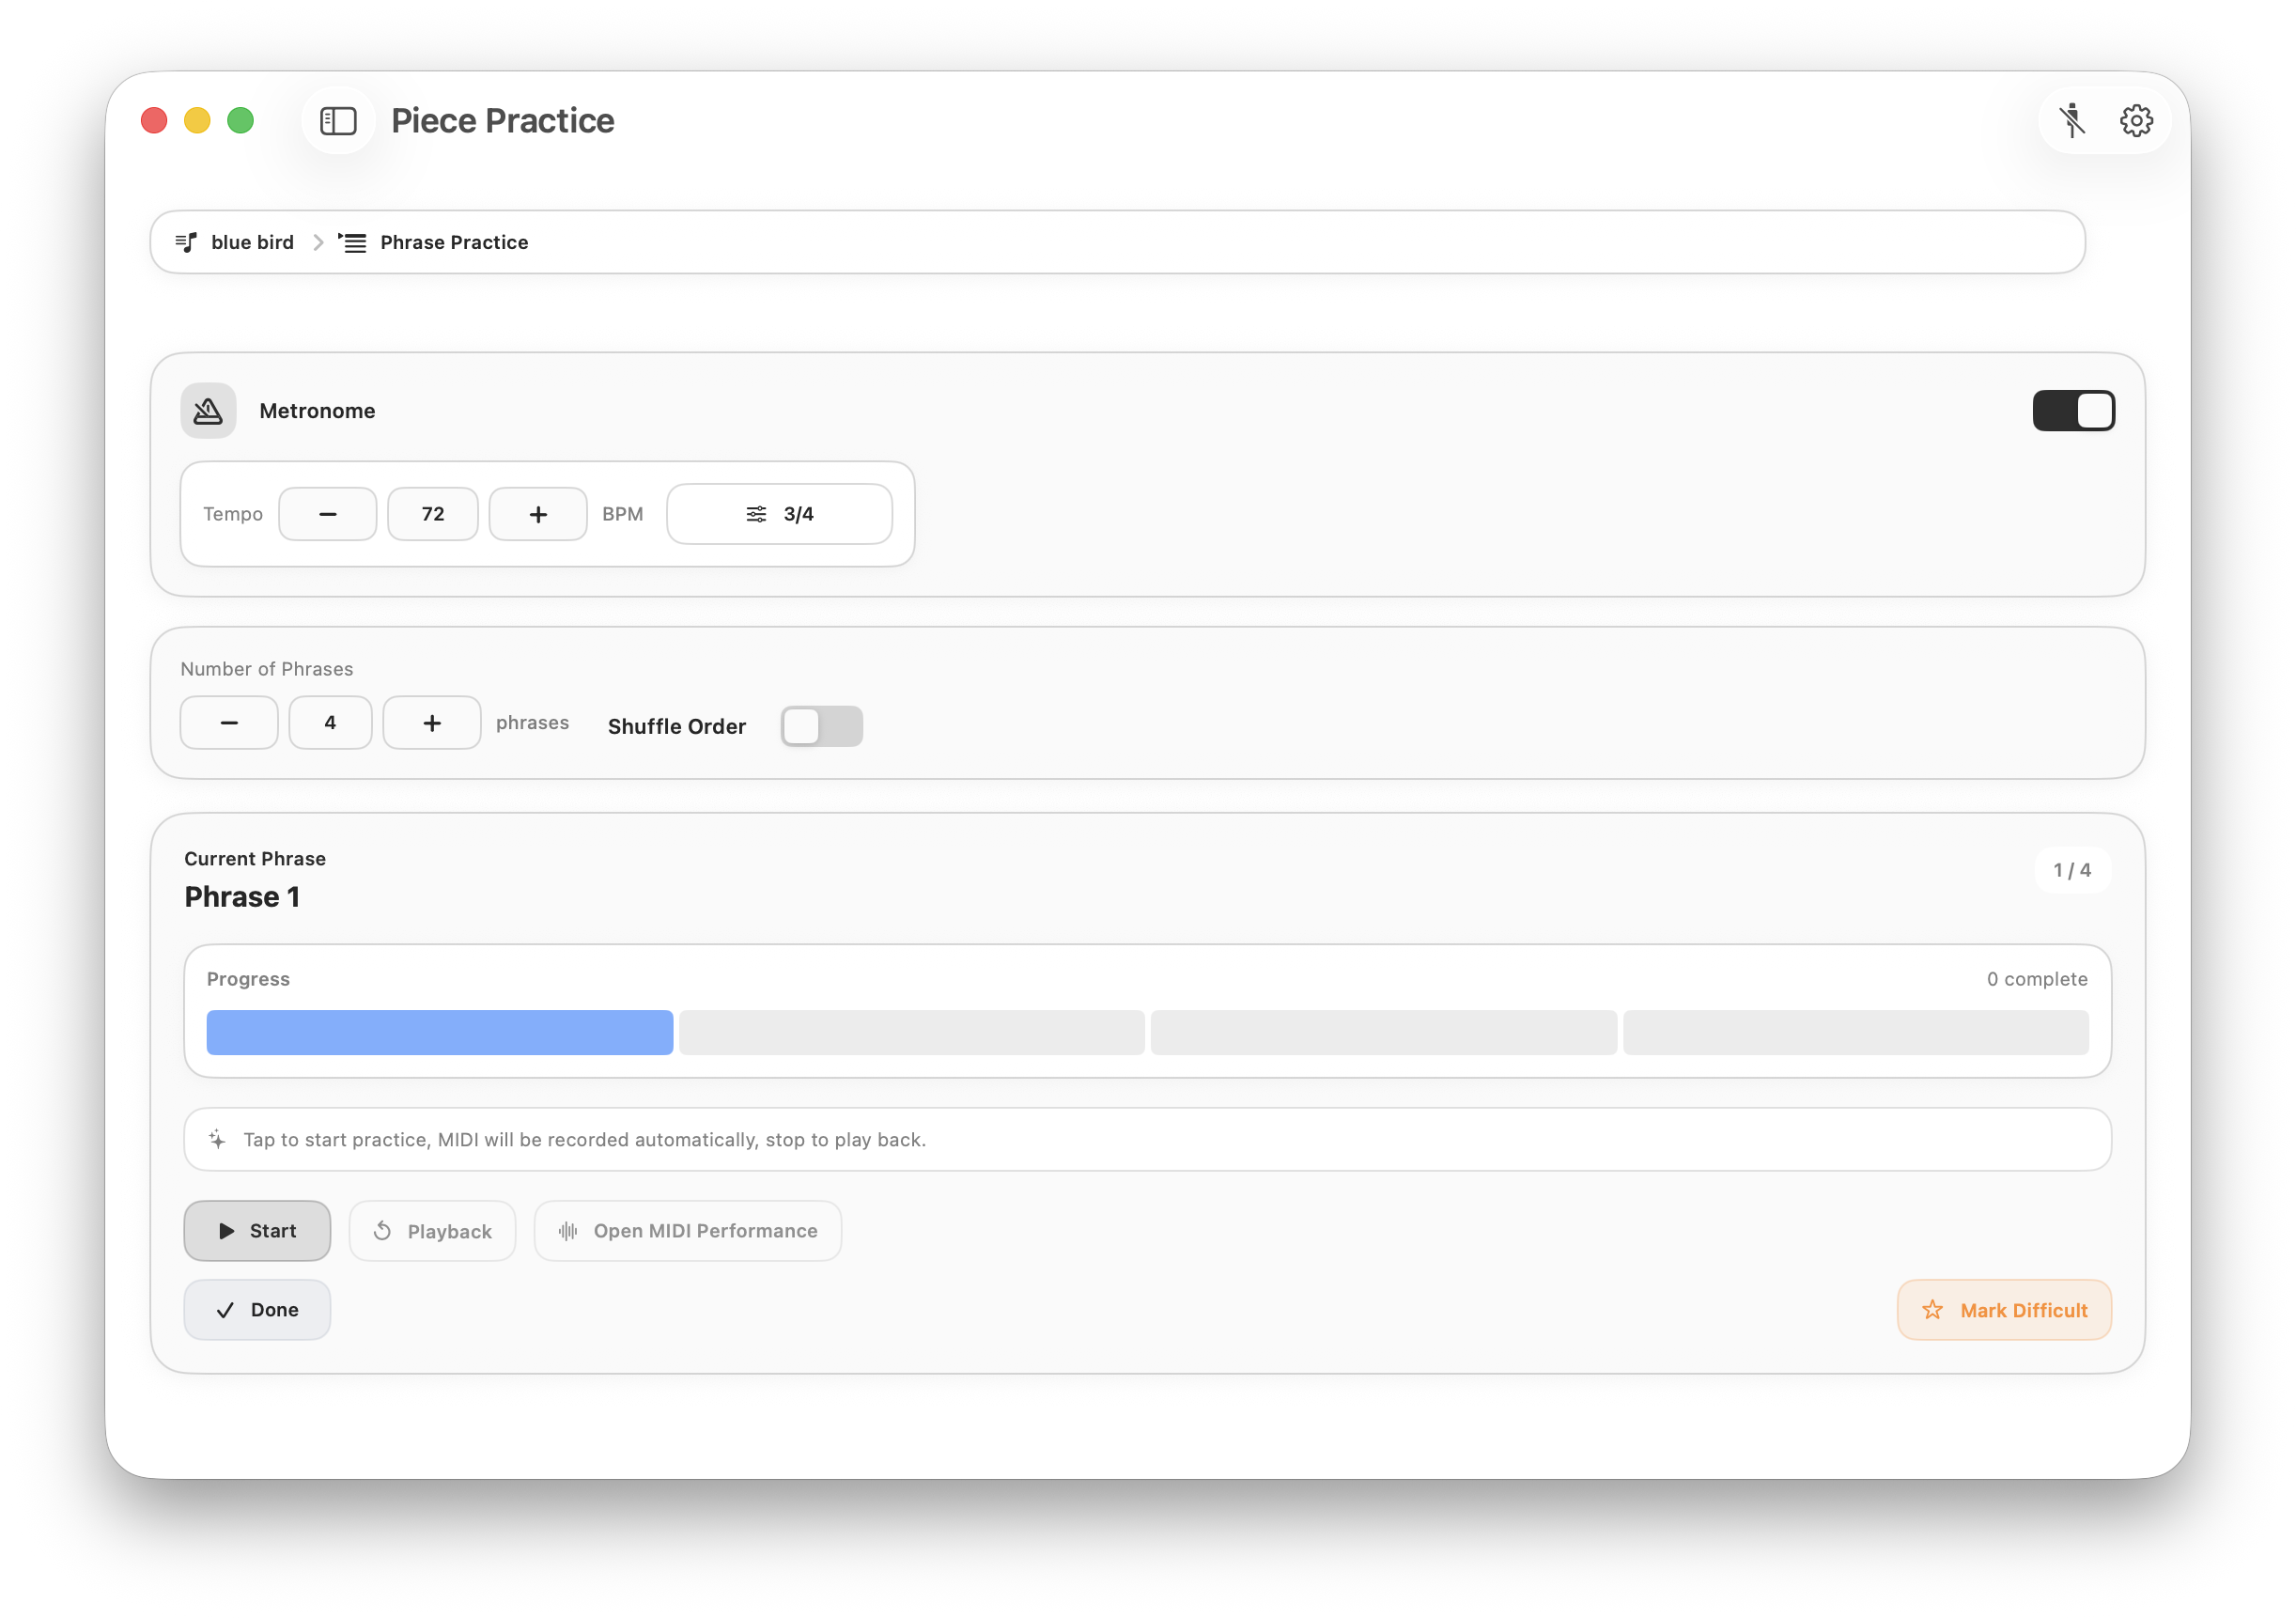Click the metronome icon

coord(208,411)
